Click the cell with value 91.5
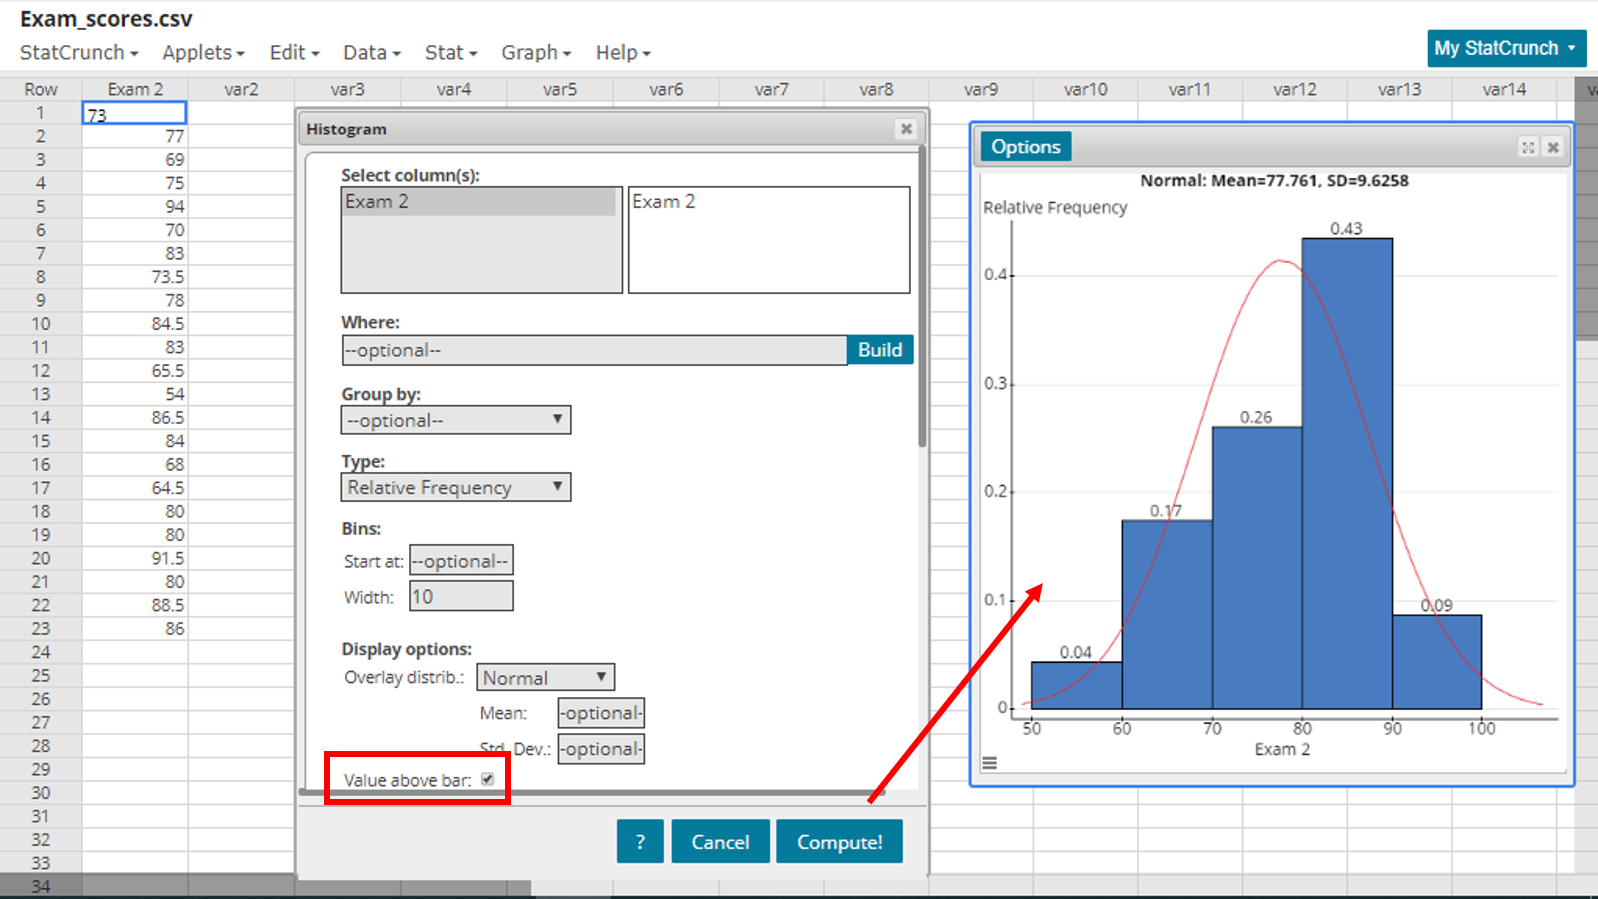This screenshot has width=1598, height=899. click(x=135, y=558)
